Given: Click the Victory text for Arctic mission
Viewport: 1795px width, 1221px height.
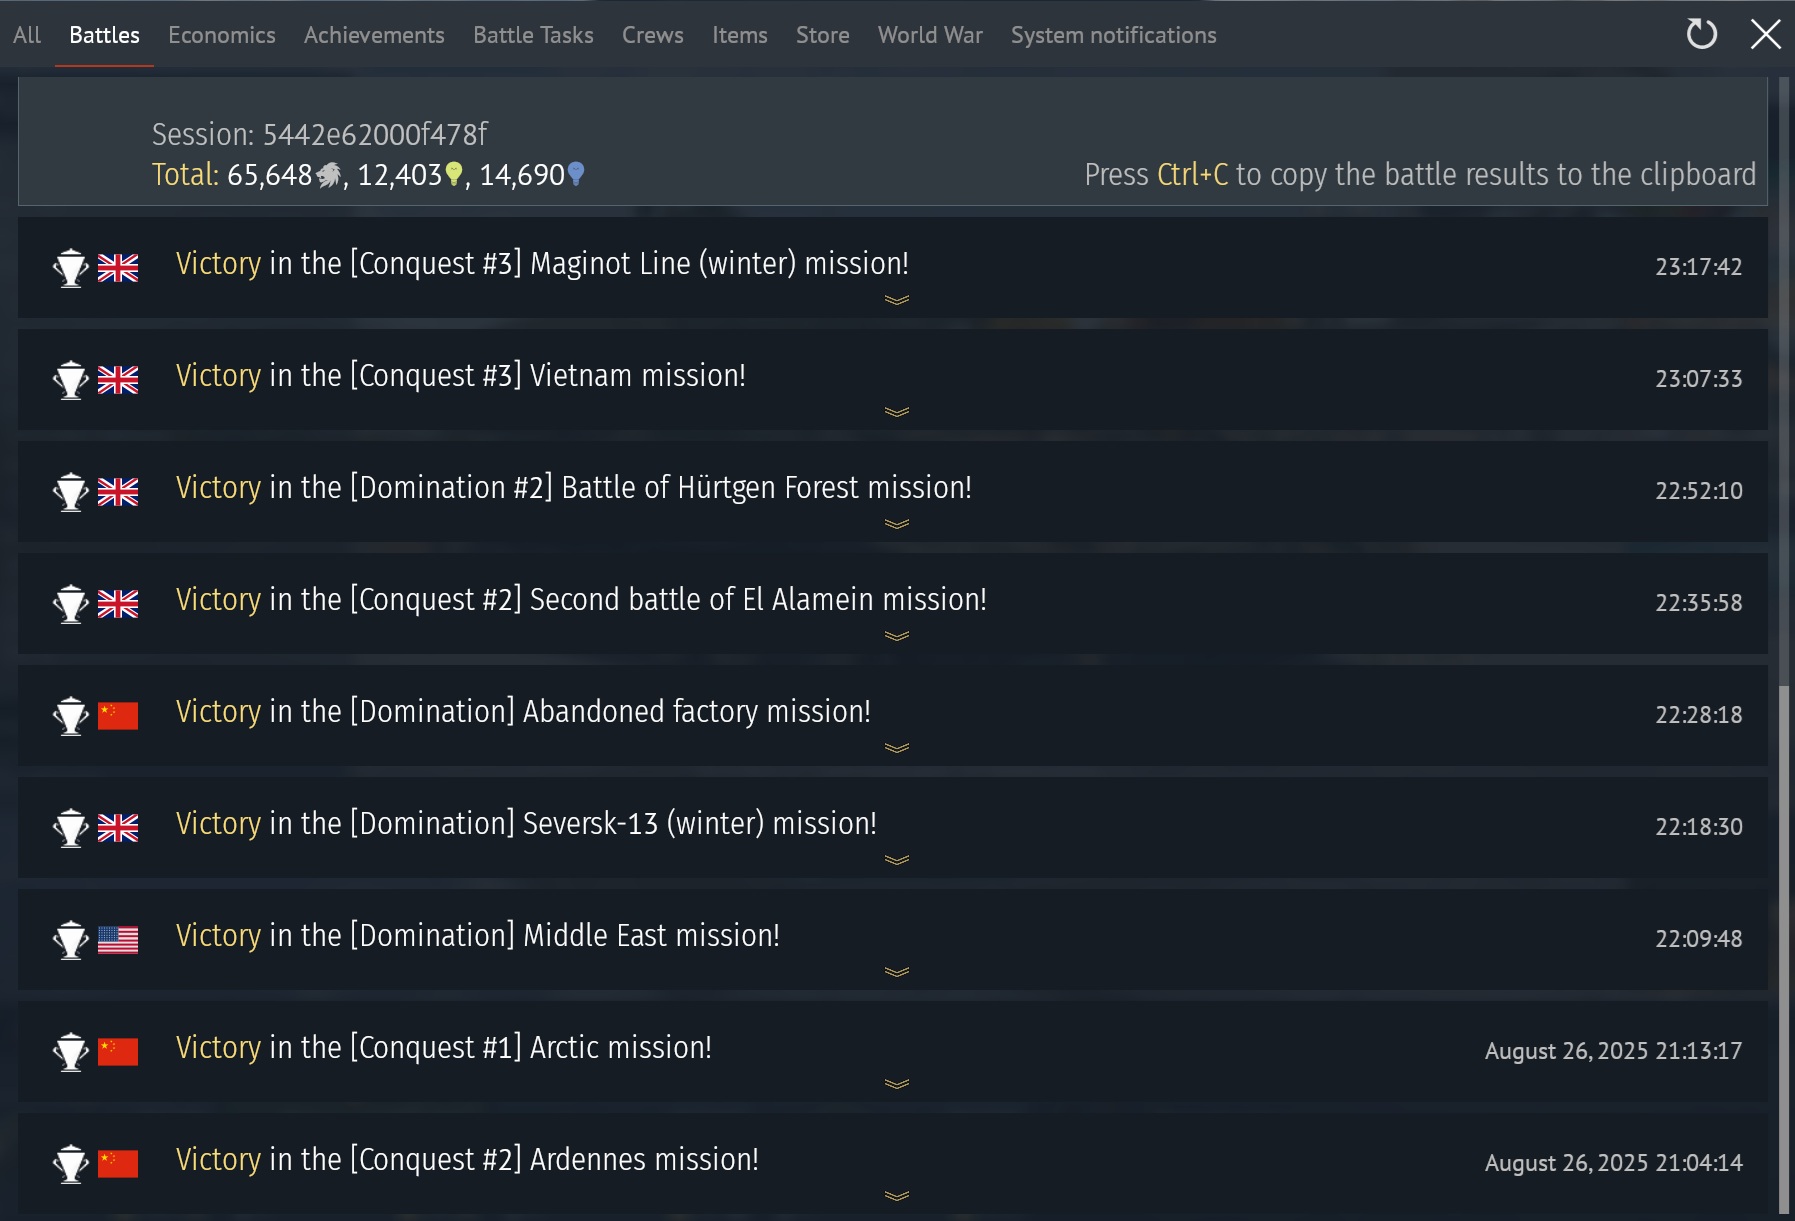Looking at the screenshot, I should click(x=218, y=1048).
